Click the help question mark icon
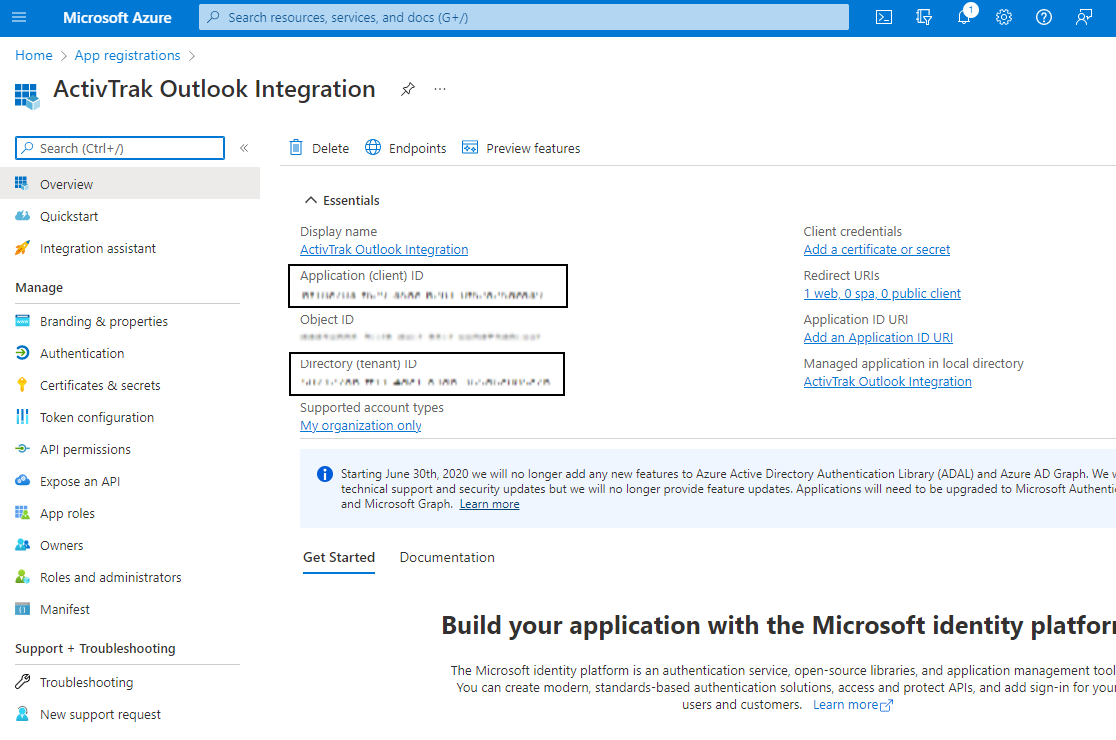 coord(1044,17)
